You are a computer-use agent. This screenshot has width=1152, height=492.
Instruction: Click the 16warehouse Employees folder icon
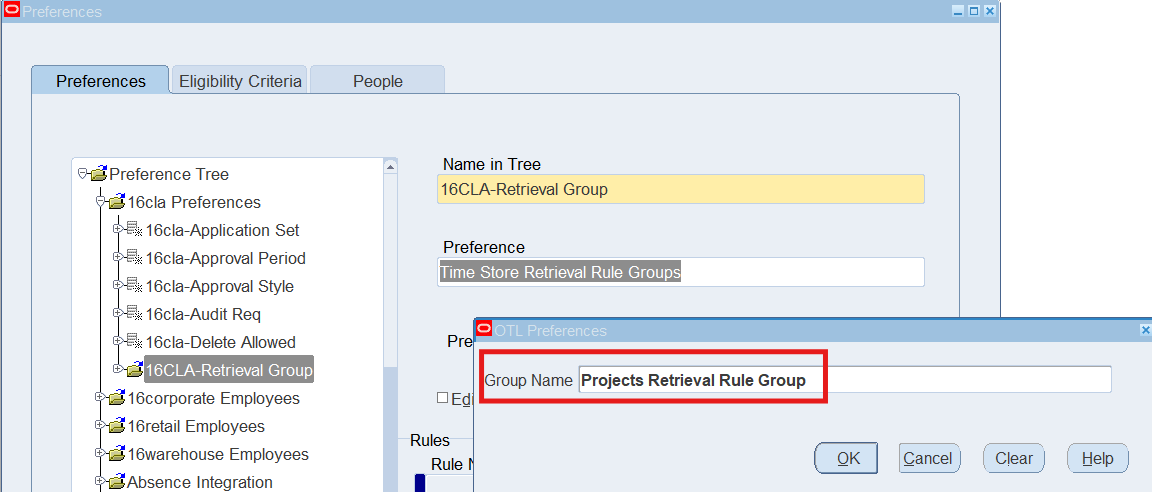click(116, 454)
